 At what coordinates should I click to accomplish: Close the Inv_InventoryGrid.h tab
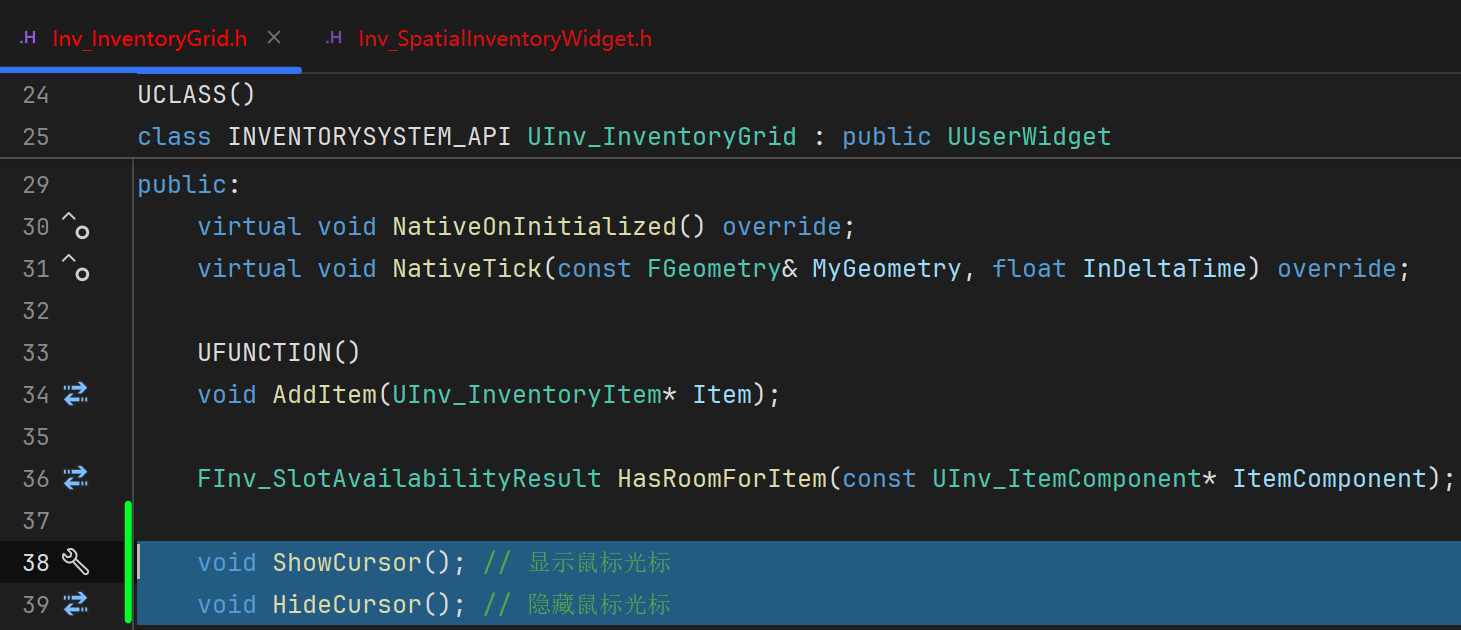click(x=274, y=38)
